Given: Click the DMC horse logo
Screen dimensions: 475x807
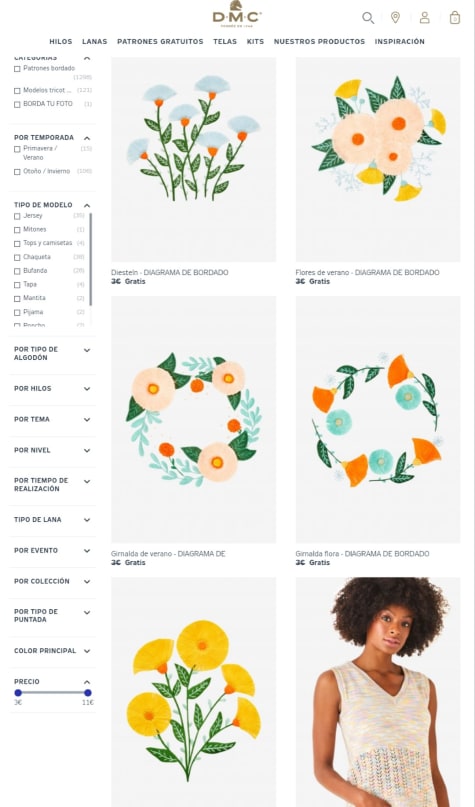Looking at the screenshot, I should point(237,14).
